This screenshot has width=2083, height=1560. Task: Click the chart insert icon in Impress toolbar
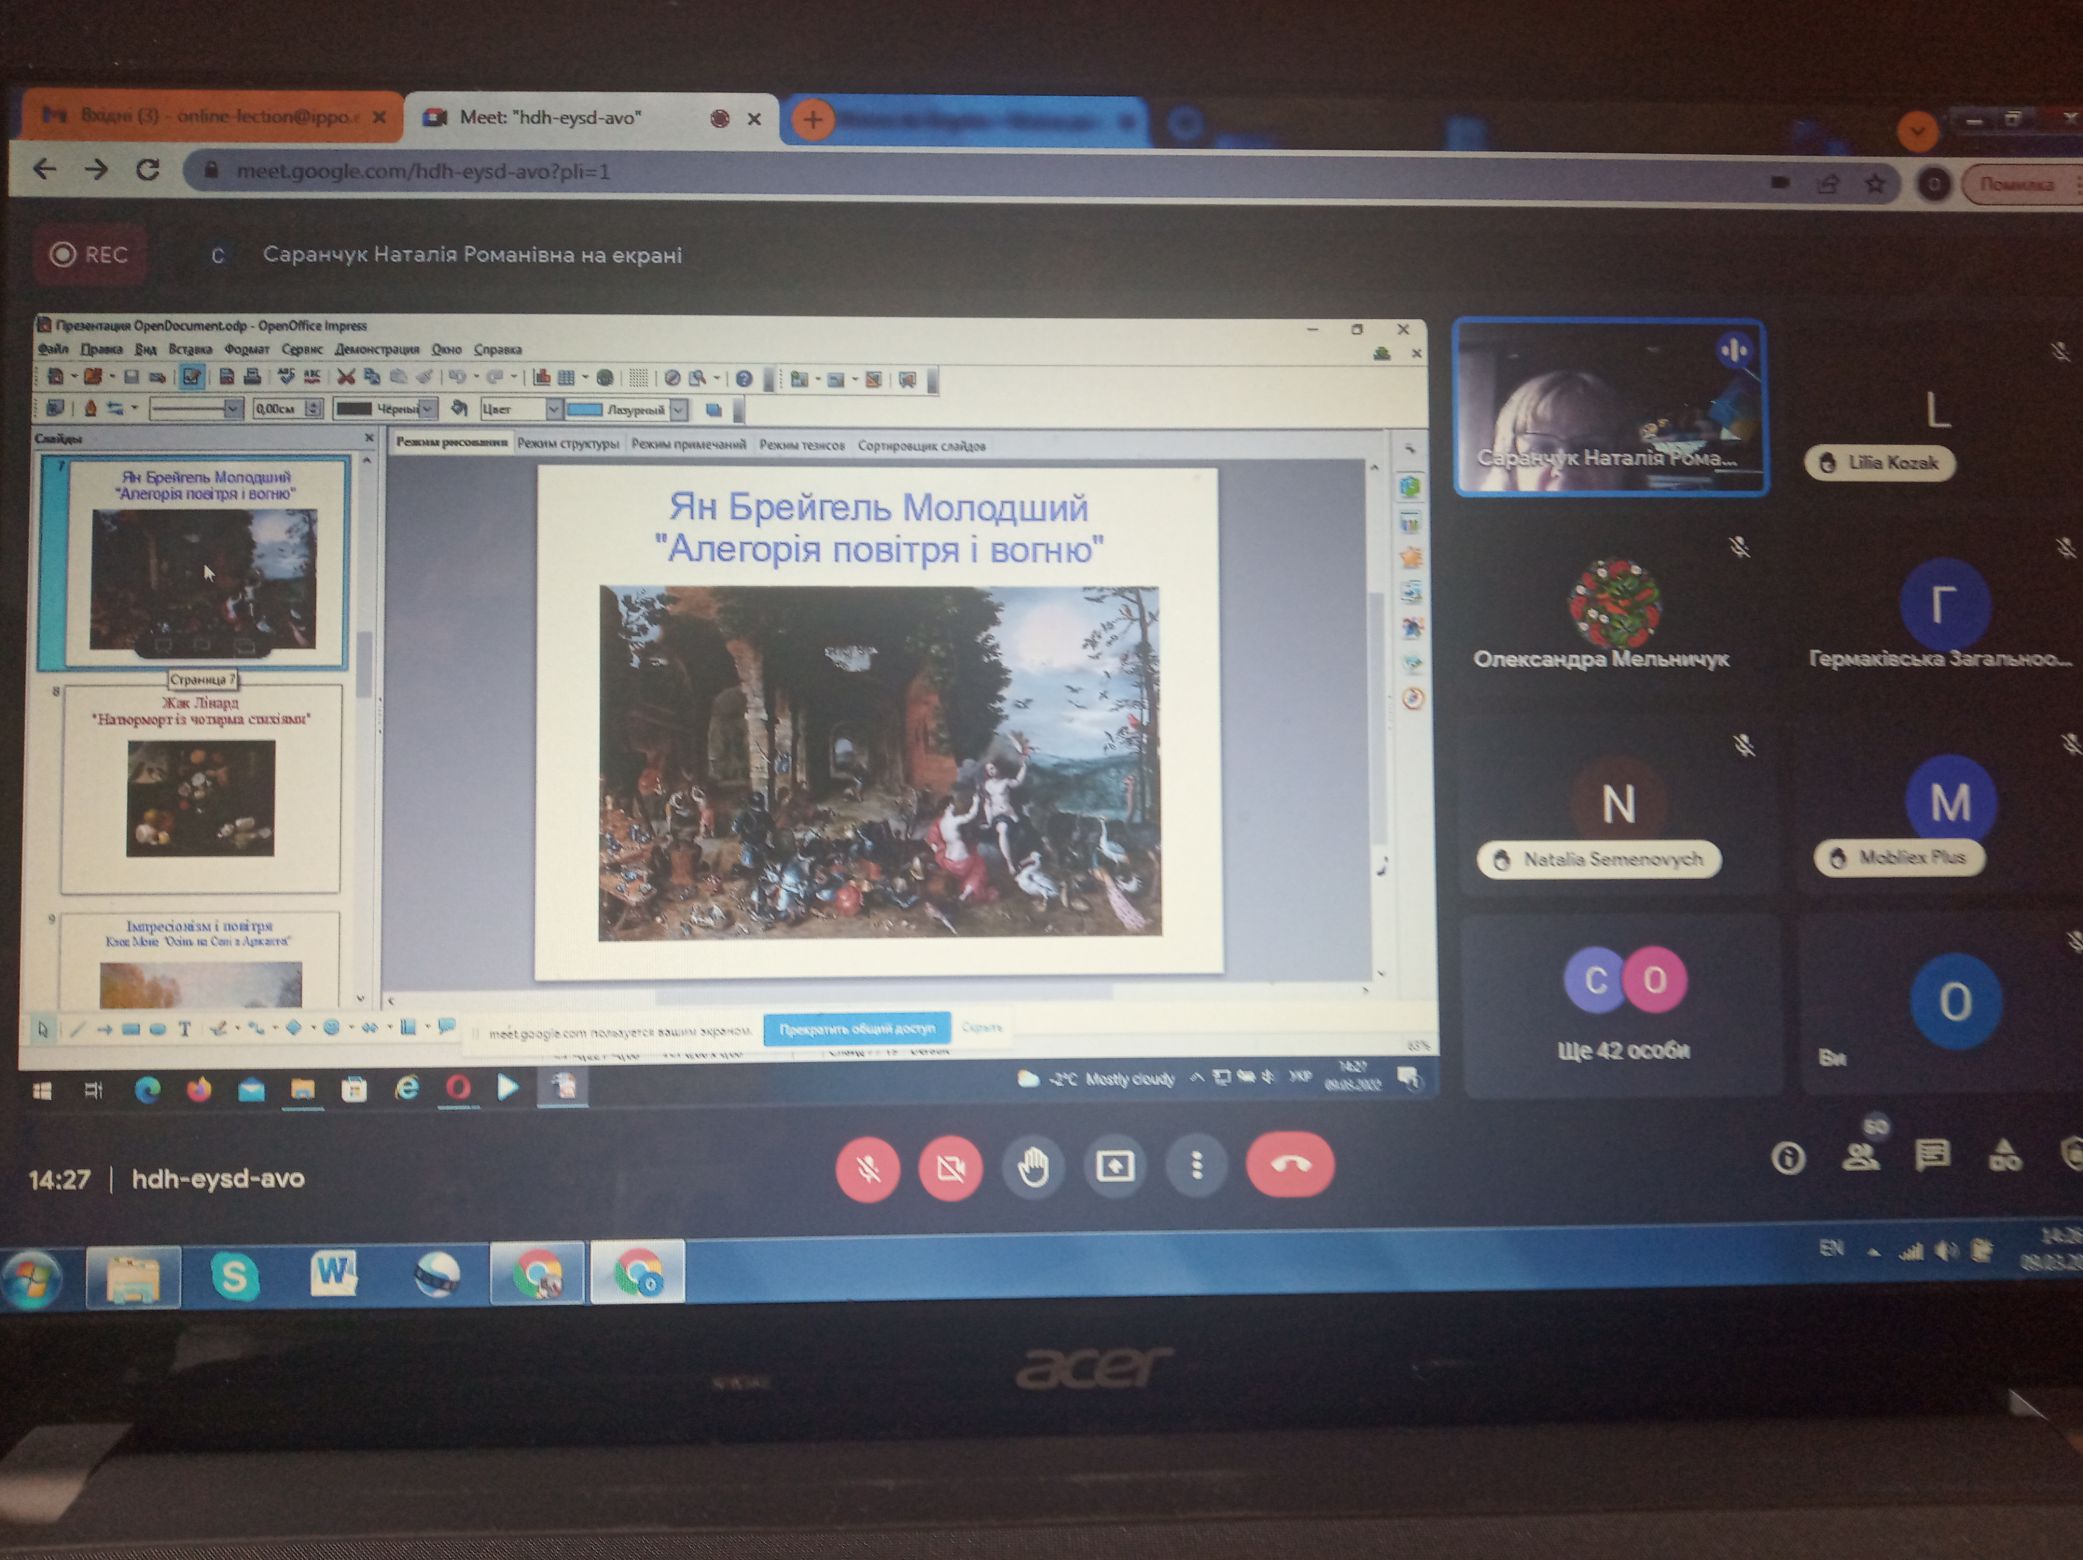[542, 377]
